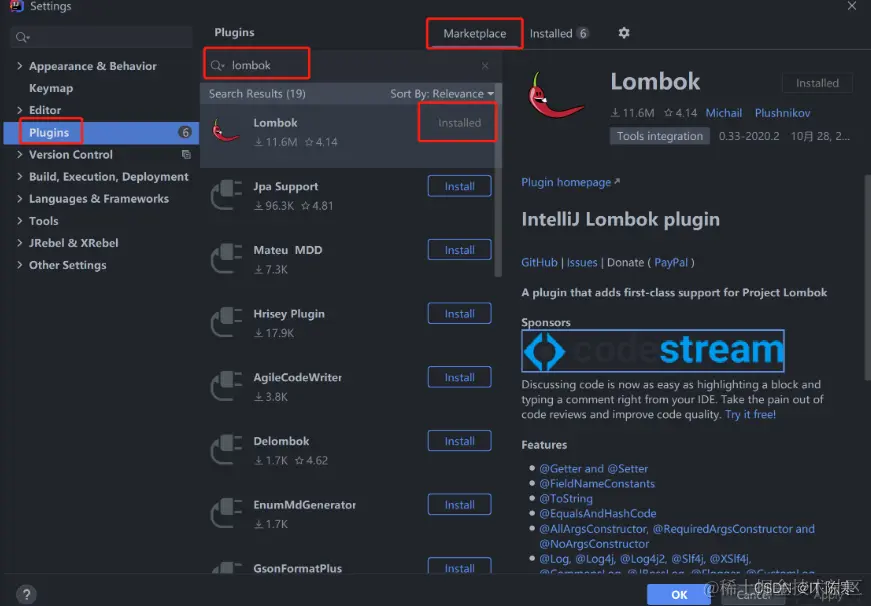Image resolution: width=871 pixels, height=606 pixels.
Task: Open the GitHub link
Action: (x=539, y=263)
